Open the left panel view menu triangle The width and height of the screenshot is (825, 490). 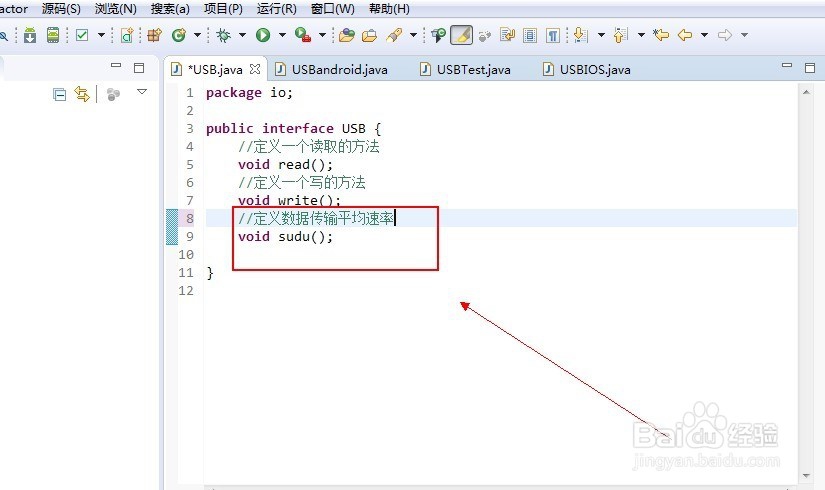(x=142, y=92)
